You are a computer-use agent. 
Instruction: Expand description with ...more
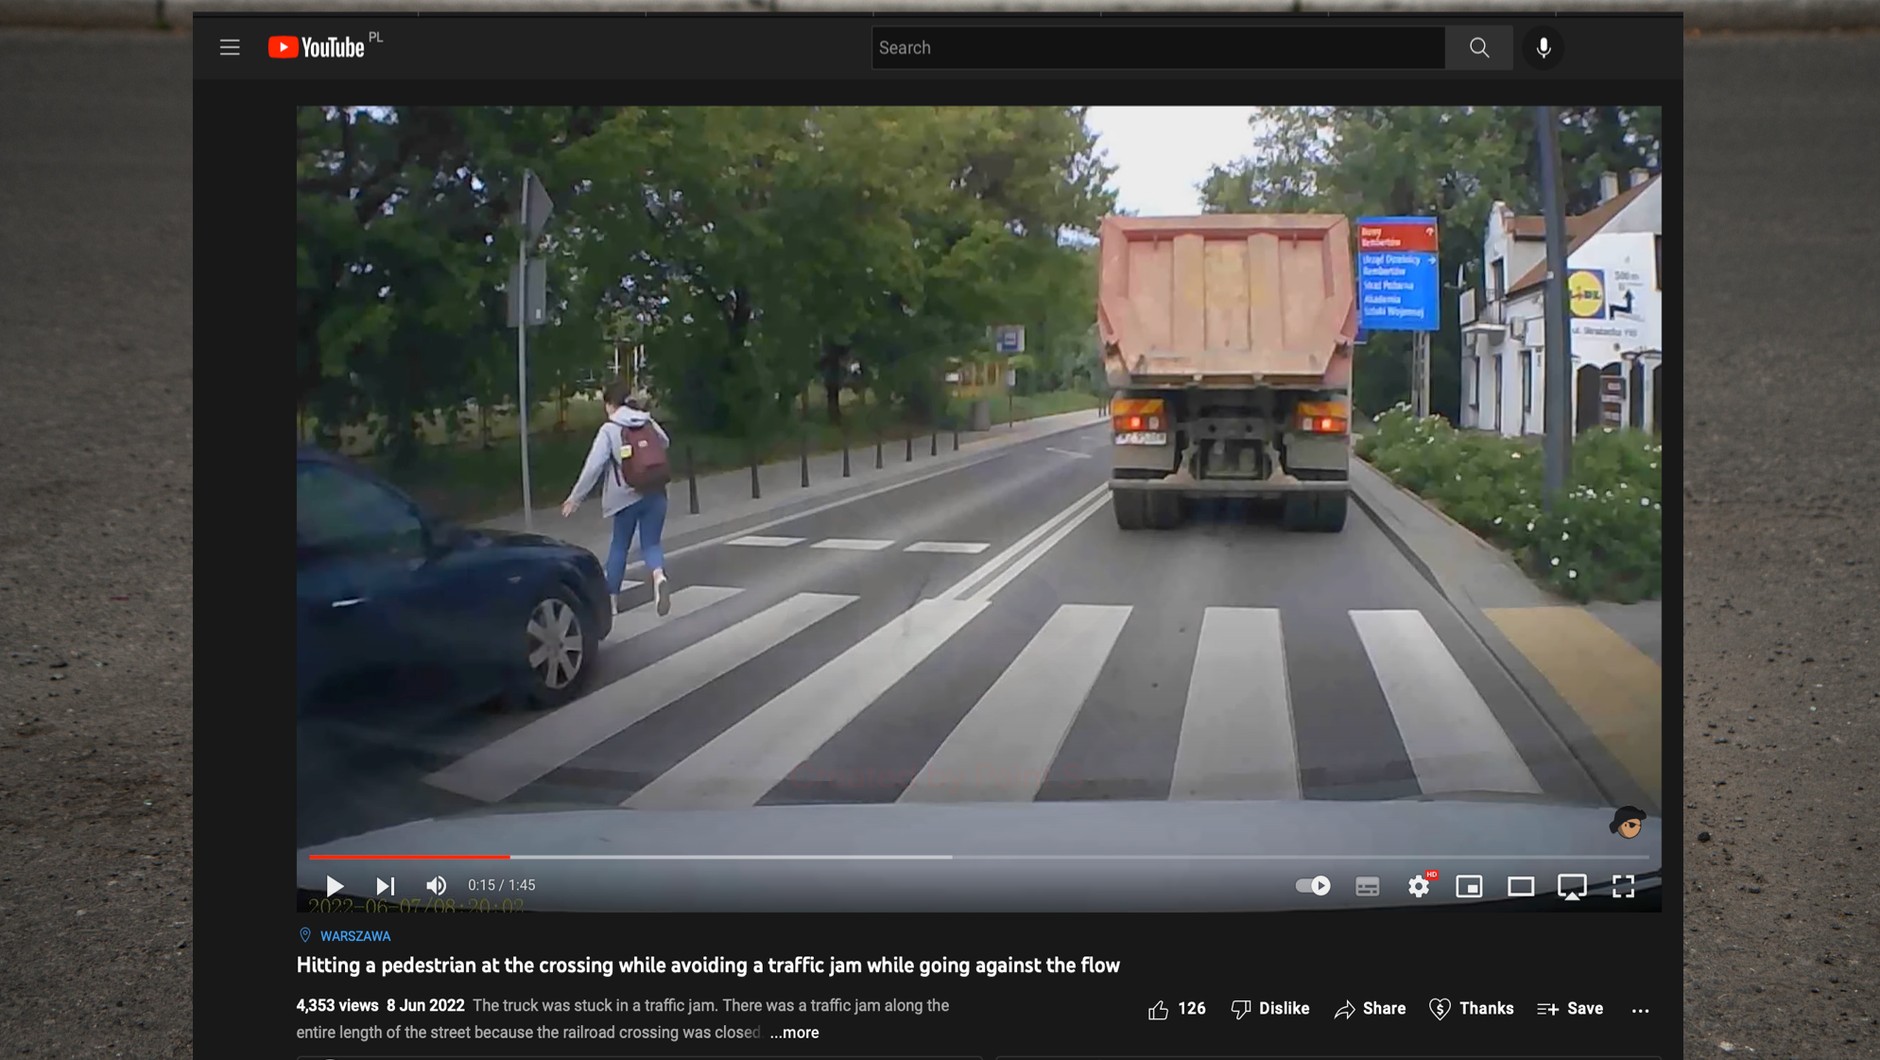[x=794, y=1033]
